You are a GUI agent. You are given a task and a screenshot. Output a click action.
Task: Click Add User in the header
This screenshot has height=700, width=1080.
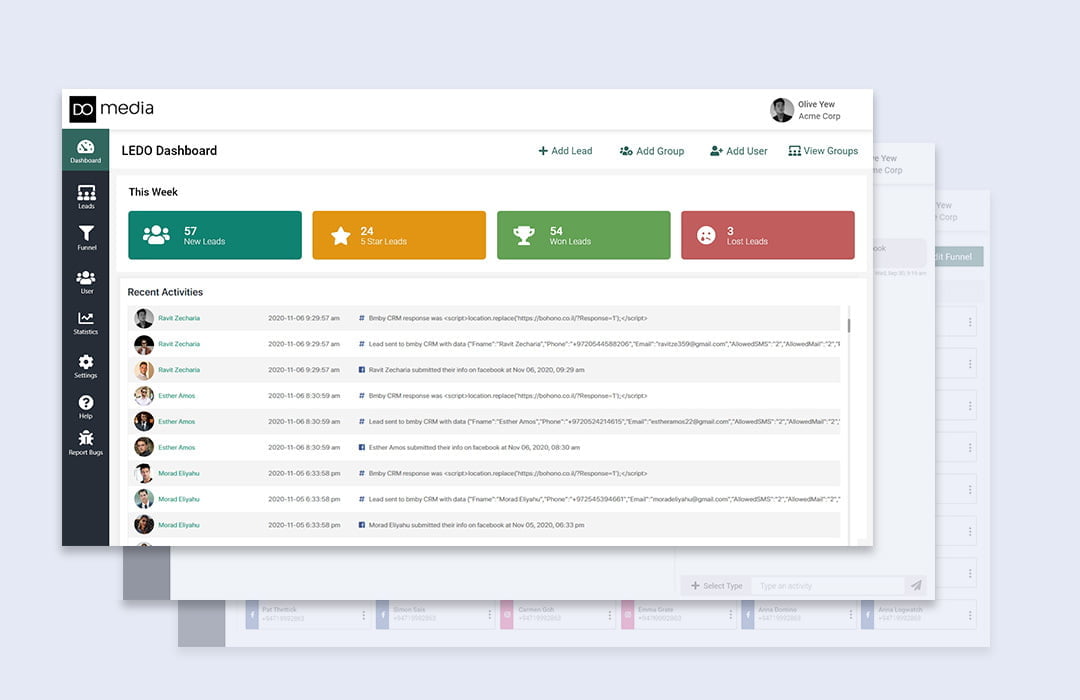click(x=738, y=151)
